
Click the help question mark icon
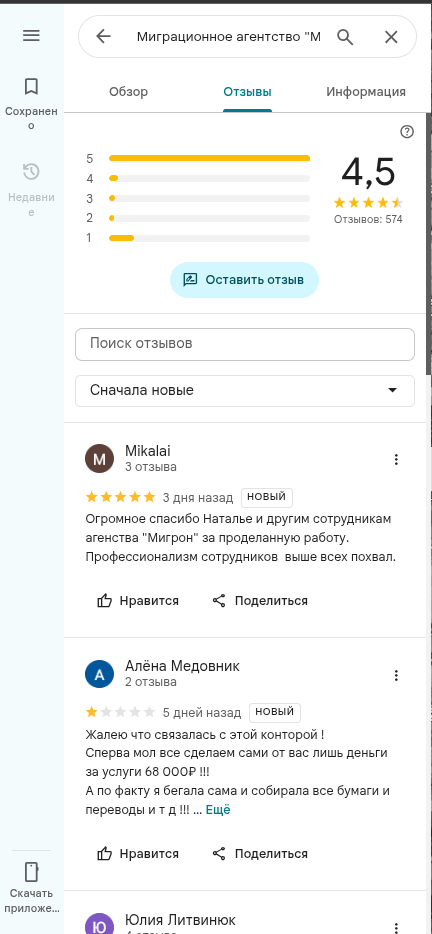407,132
